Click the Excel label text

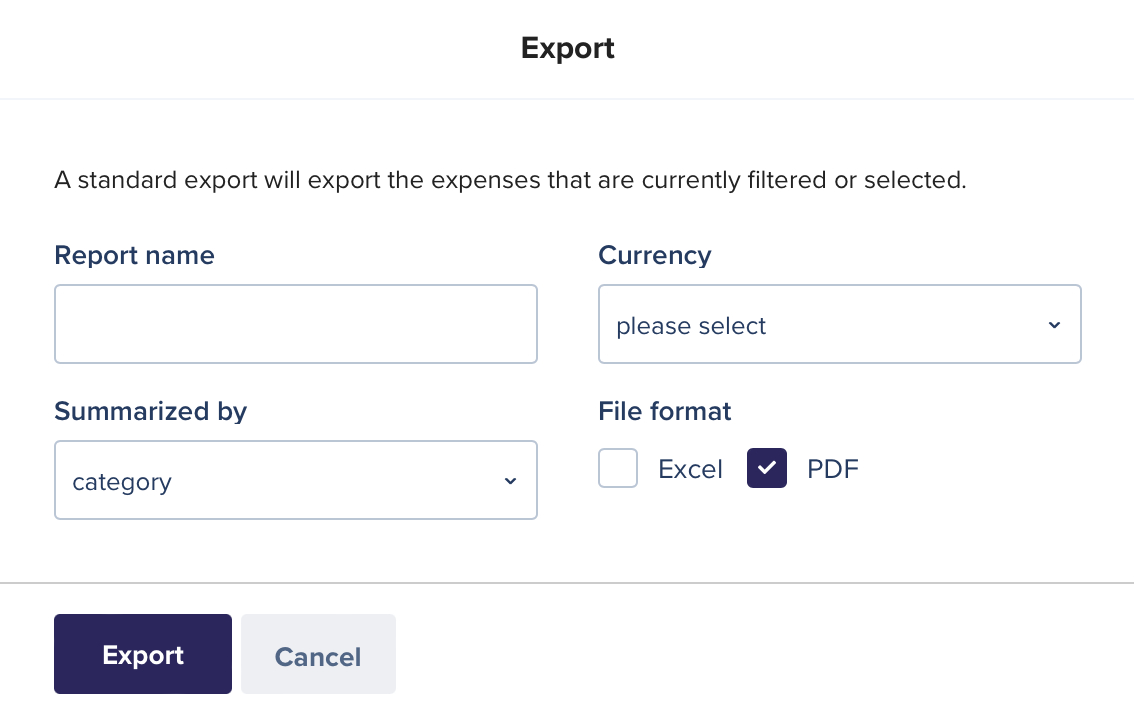[690, 469]
